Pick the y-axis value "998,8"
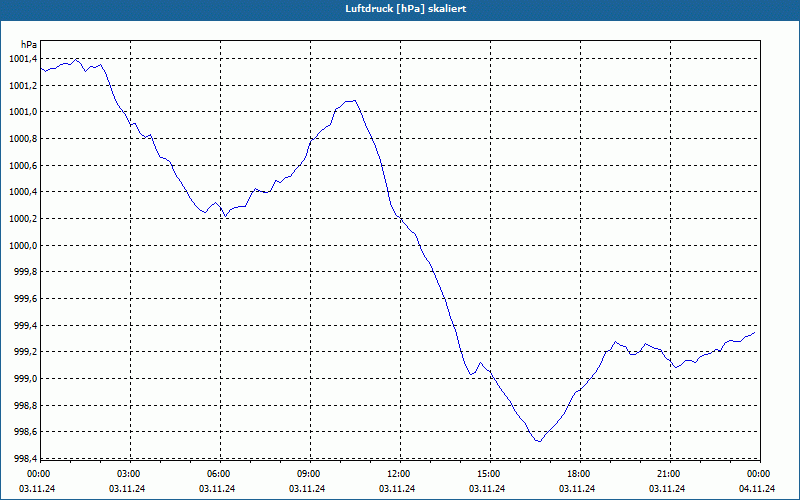The image size is (800, 500). 25,406
